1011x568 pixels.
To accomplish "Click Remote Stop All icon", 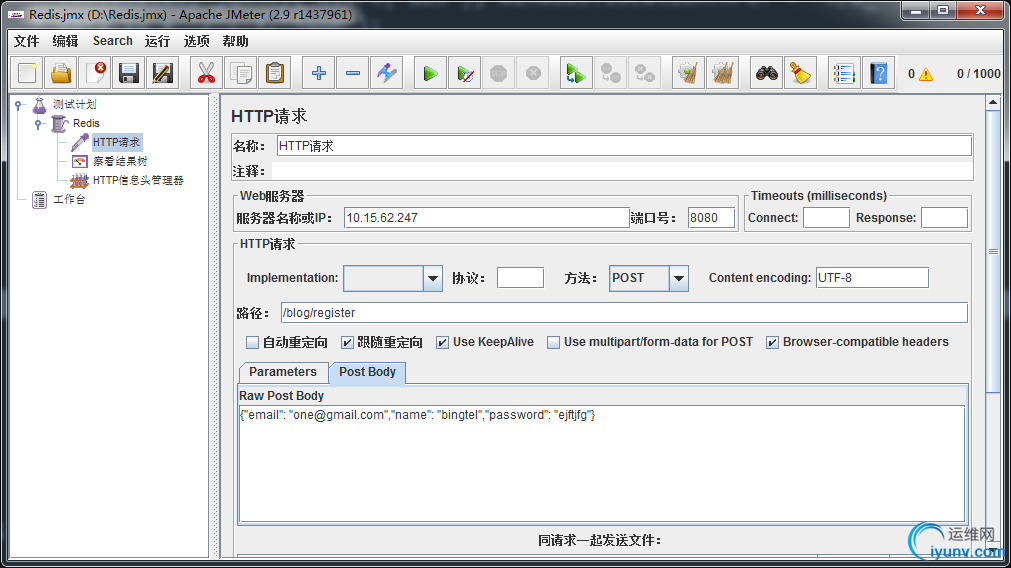I will (611, 73).
